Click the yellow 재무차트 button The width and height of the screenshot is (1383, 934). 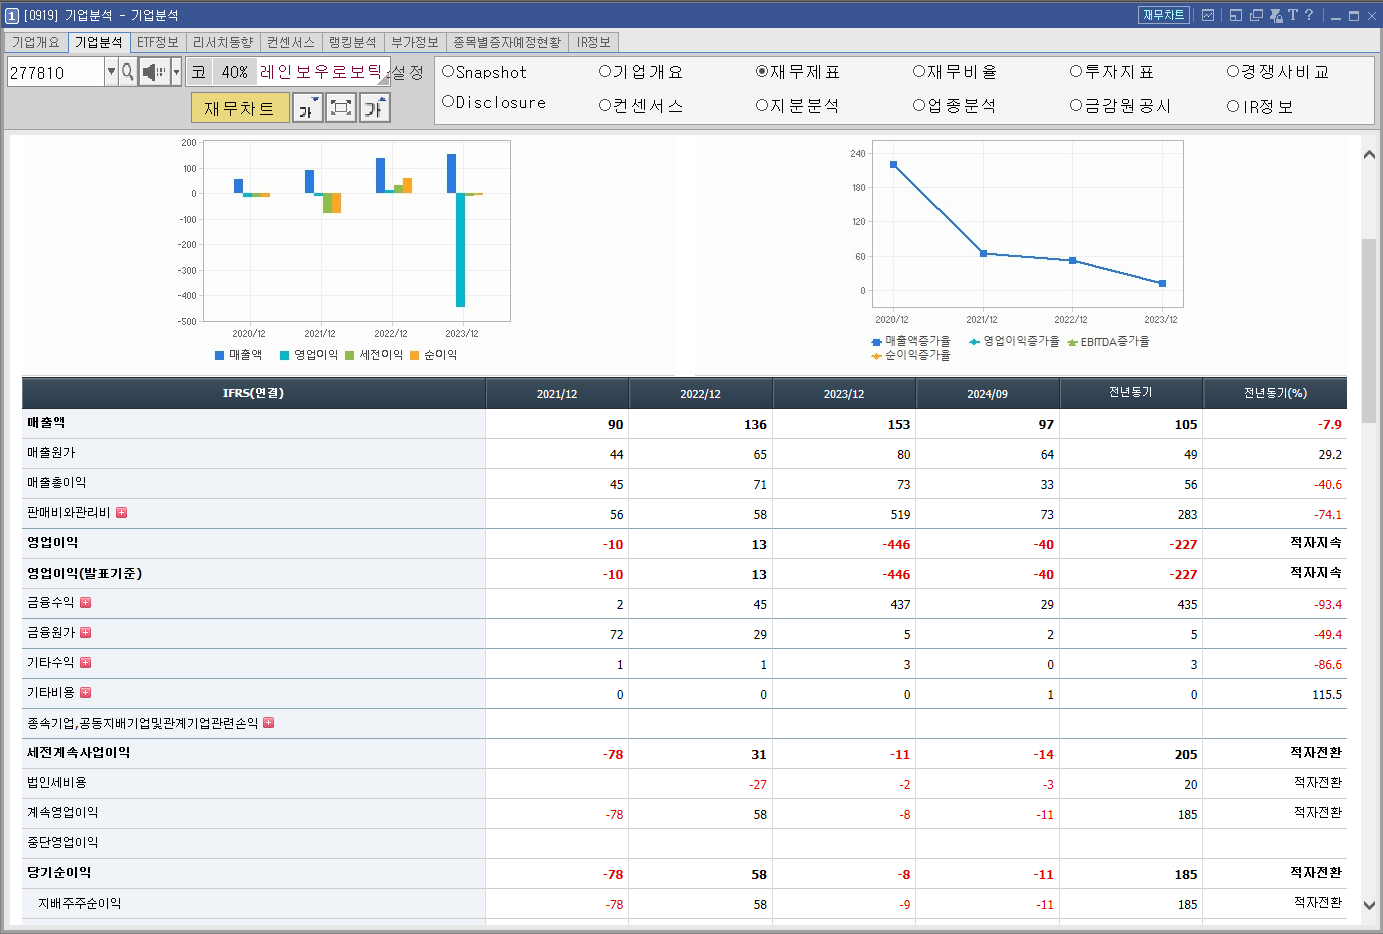(240, 108)
